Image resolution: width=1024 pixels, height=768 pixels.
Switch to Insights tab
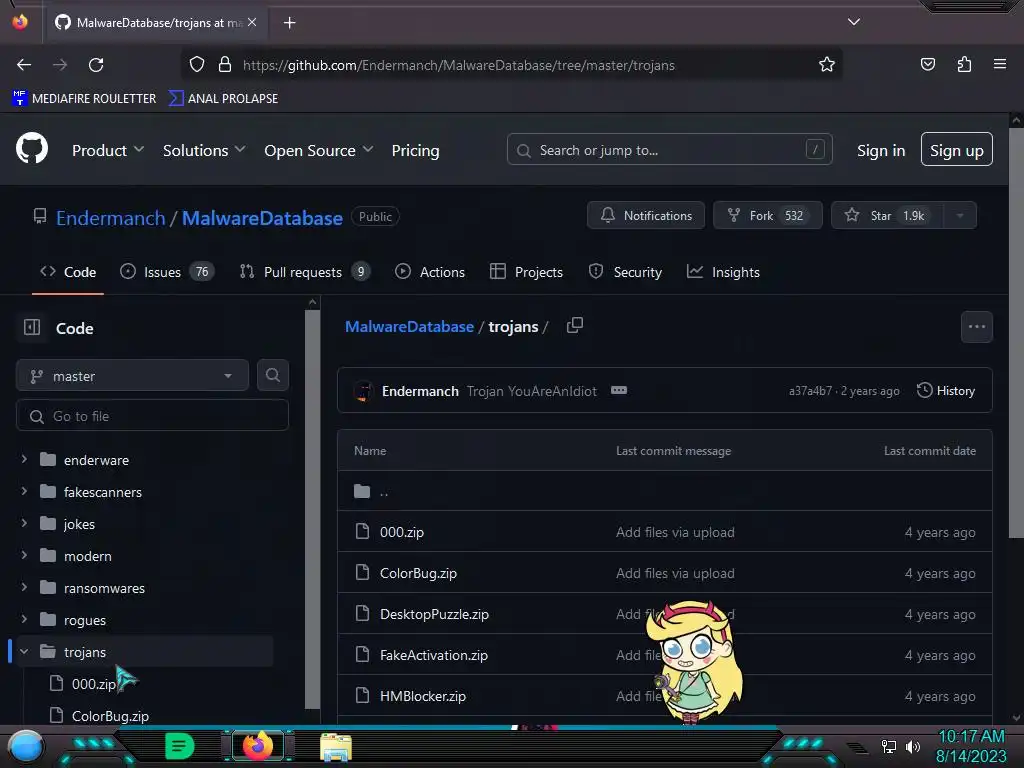coord(723,272)
